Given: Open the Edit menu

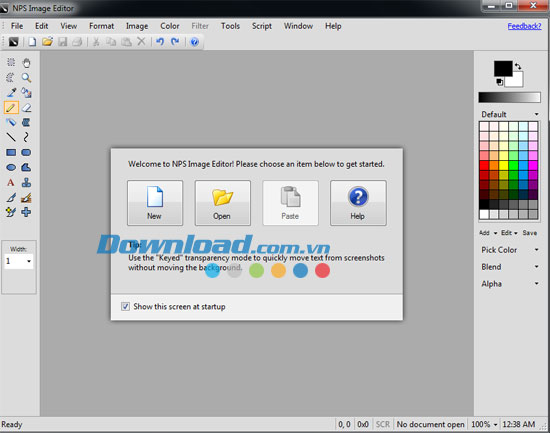Looking at the screenshot, I should (41, 26).
